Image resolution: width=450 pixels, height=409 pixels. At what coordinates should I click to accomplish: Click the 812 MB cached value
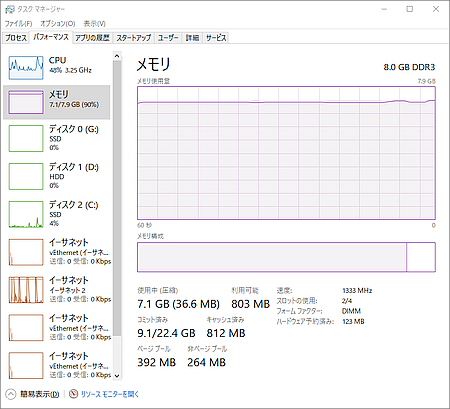(x=226, y=333)
